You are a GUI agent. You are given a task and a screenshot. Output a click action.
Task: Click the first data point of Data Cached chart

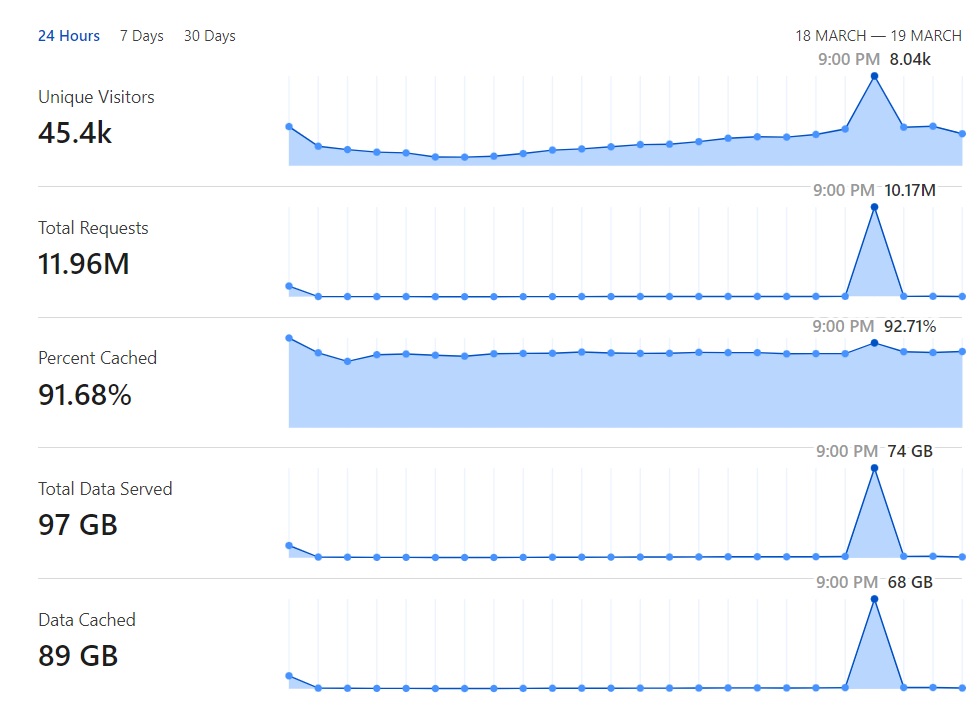click(289, 676)
